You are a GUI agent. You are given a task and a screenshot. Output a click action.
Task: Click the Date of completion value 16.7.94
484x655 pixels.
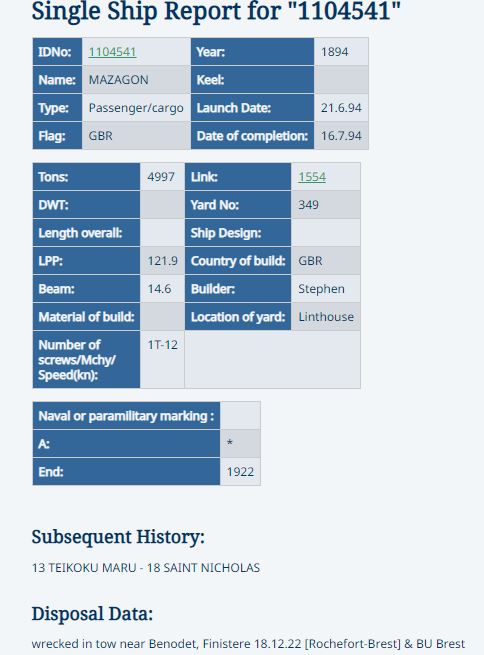[x=341, y=136]
